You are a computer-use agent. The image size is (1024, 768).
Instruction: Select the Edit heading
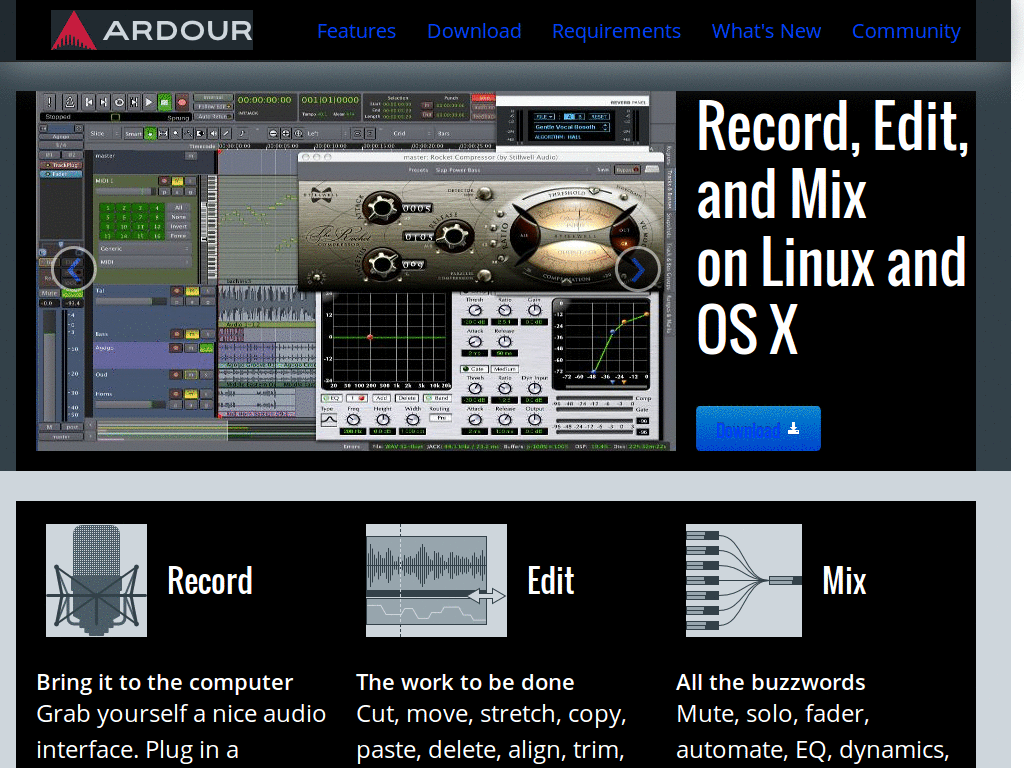[551, 581]
